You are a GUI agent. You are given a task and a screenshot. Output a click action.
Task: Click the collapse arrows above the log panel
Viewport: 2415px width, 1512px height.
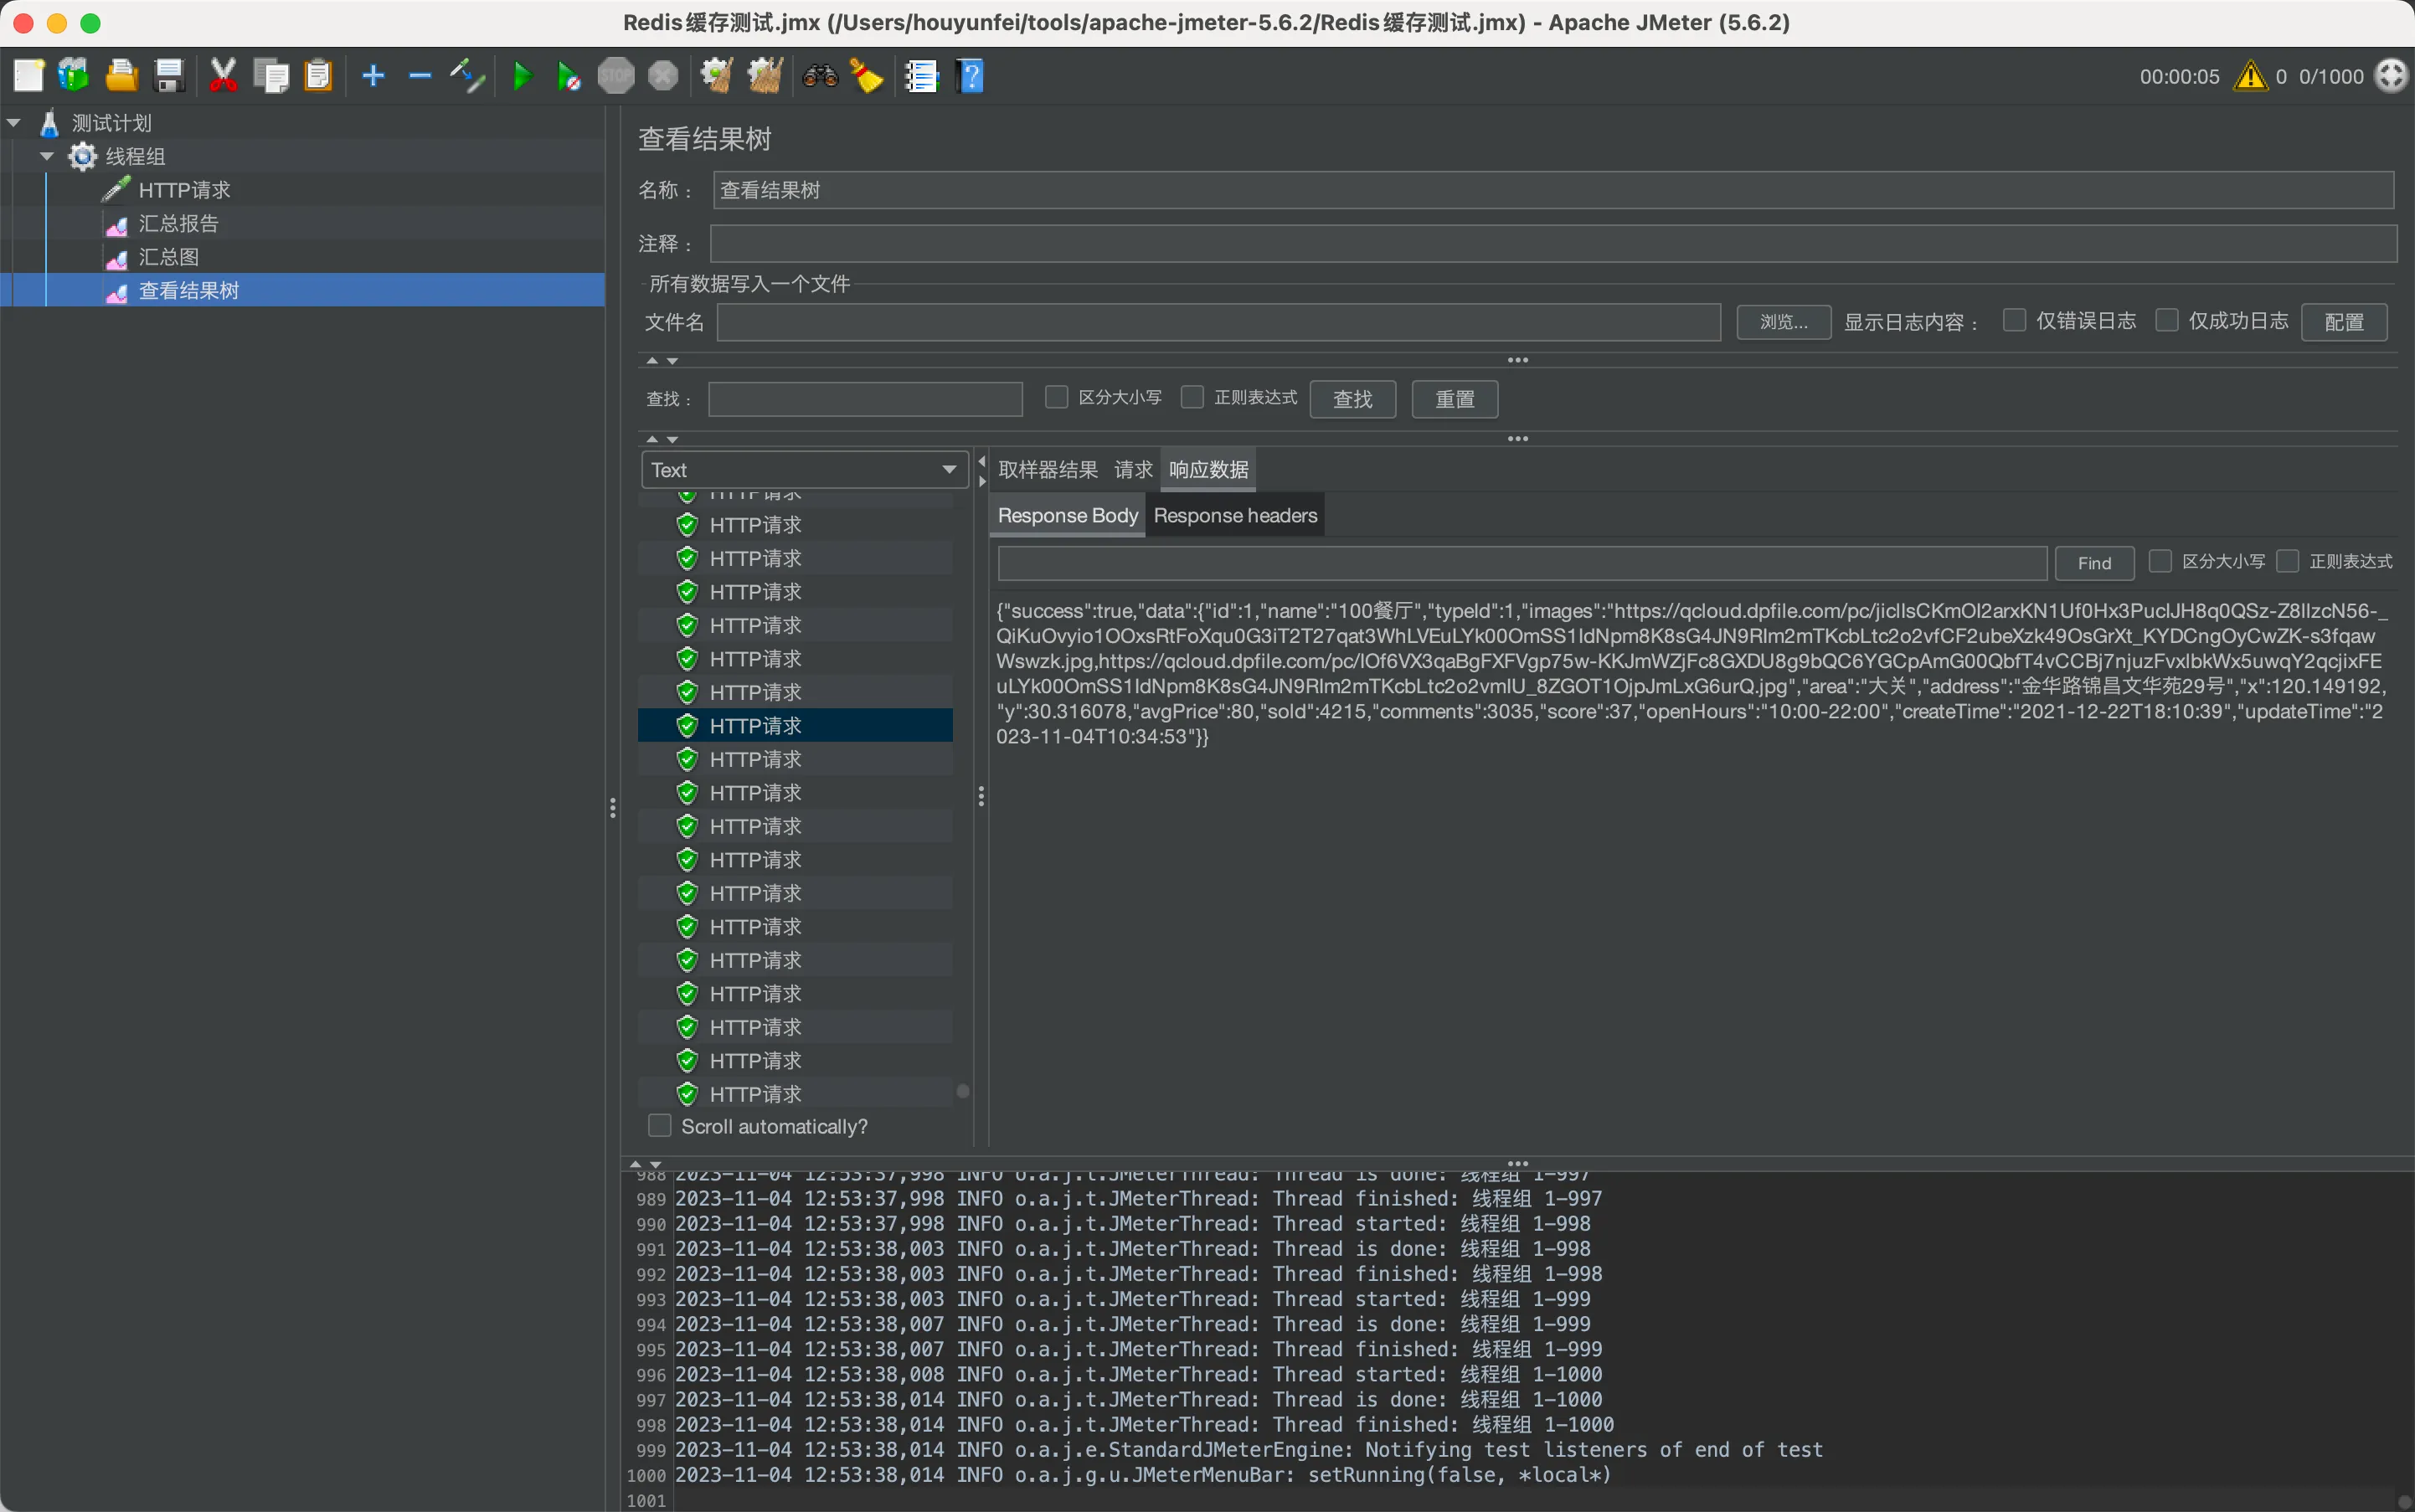pos(645,1164)
